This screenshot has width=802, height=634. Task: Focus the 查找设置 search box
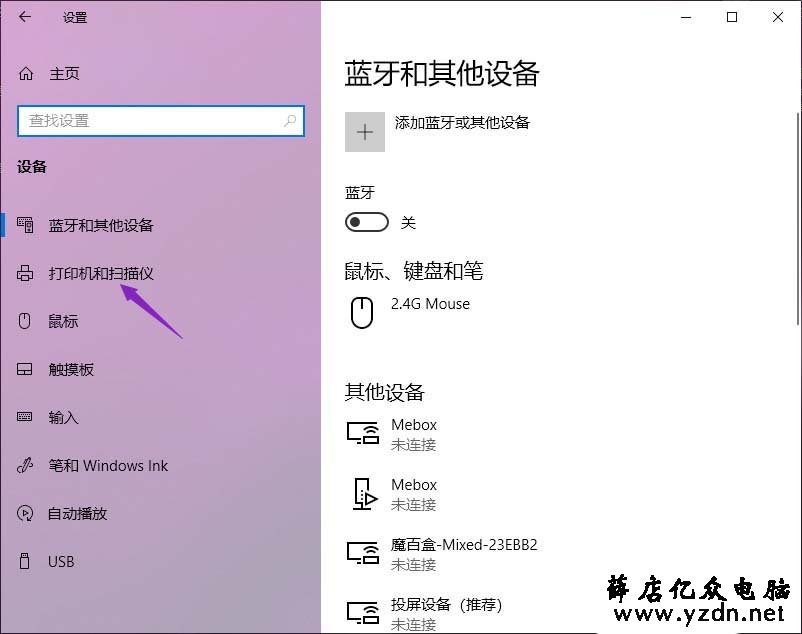click(161, 121)
